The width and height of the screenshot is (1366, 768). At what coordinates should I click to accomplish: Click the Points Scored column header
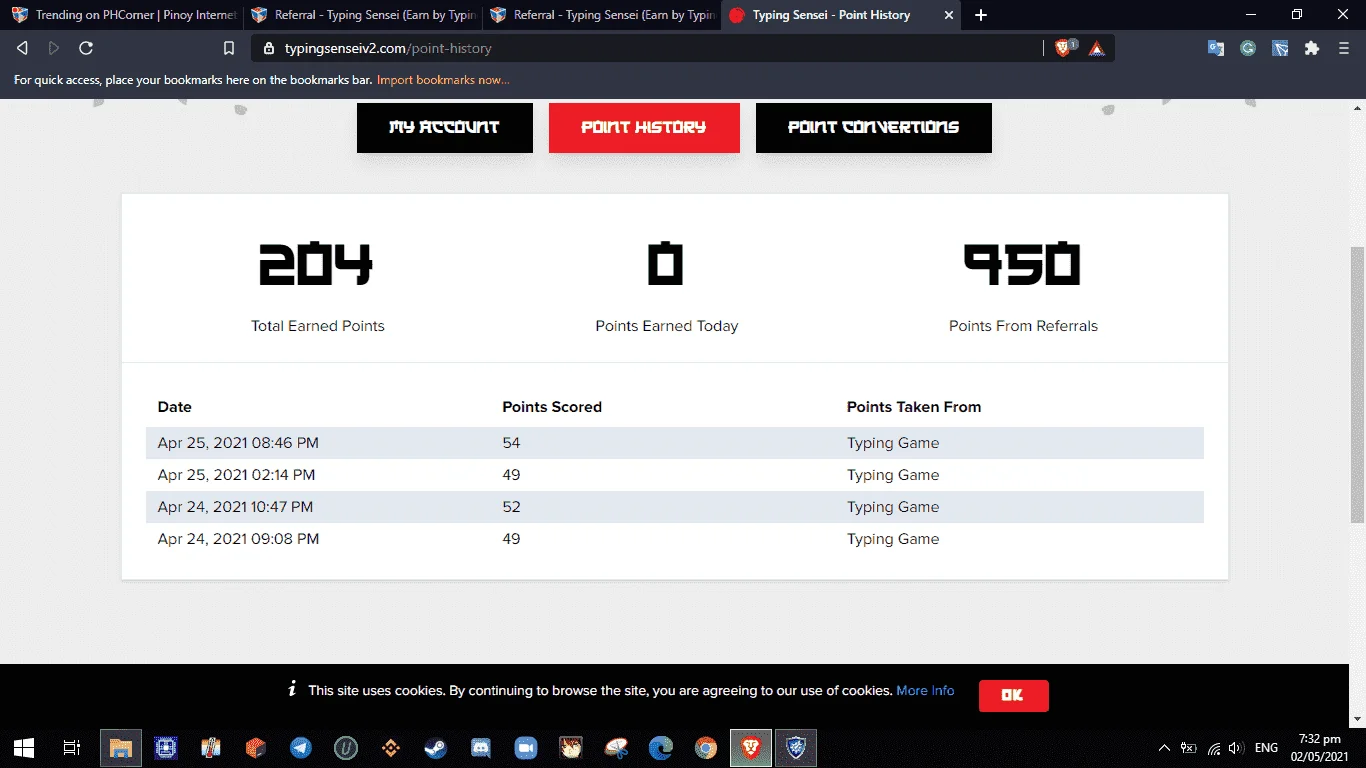pos(552,407)
